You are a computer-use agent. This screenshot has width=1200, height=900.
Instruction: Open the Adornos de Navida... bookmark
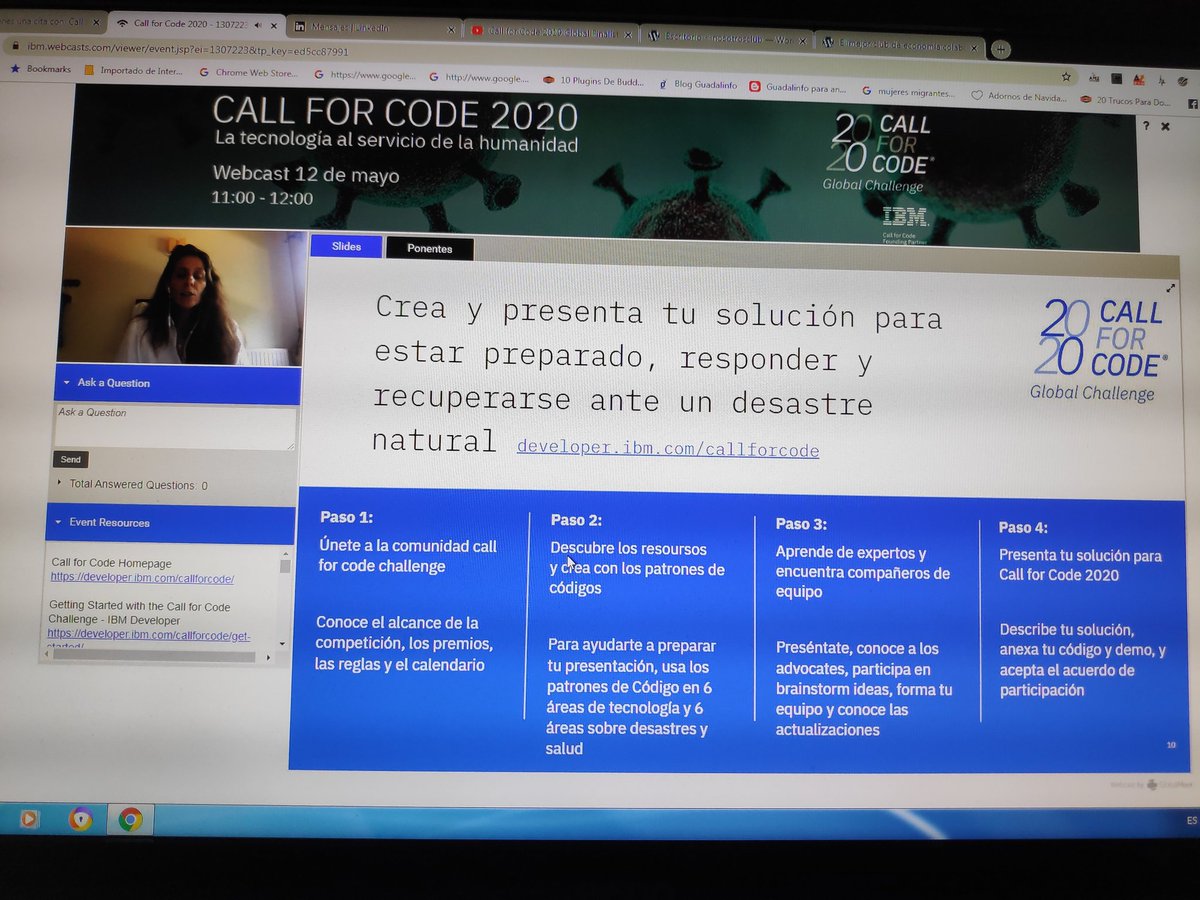click(x=1018, y=98)
